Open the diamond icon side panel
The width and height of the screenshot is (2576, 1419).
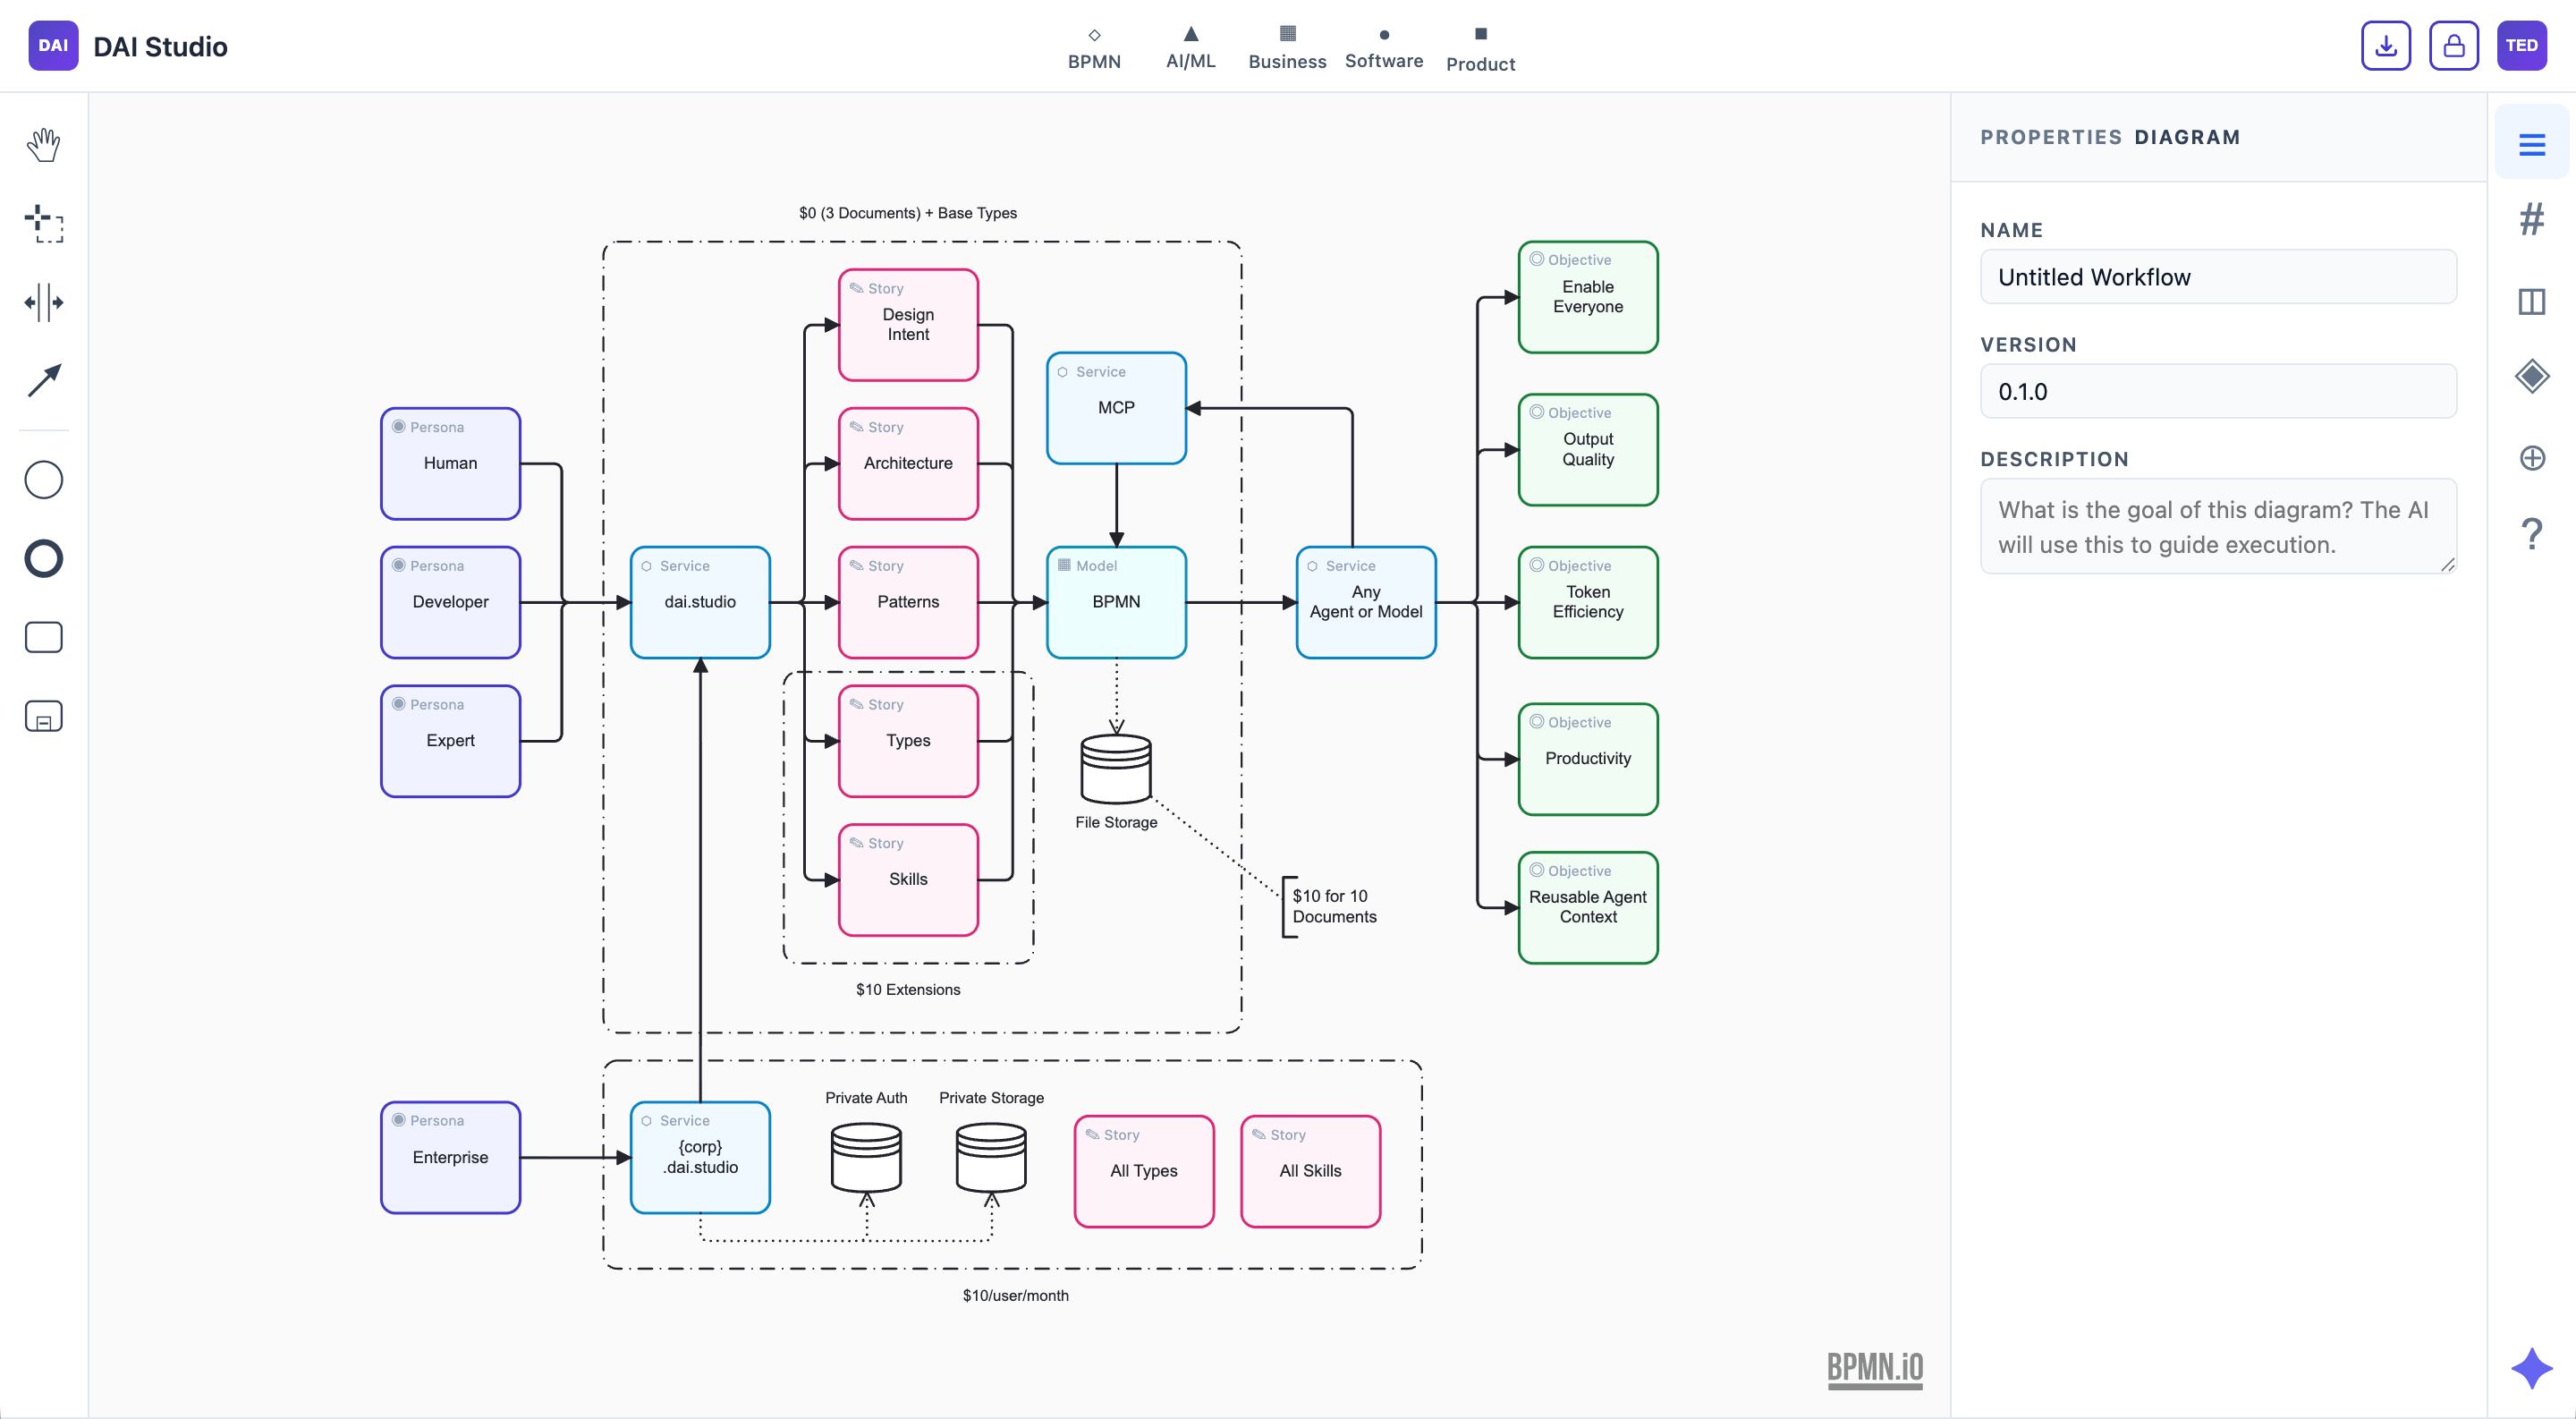(x=2531, y=377)
